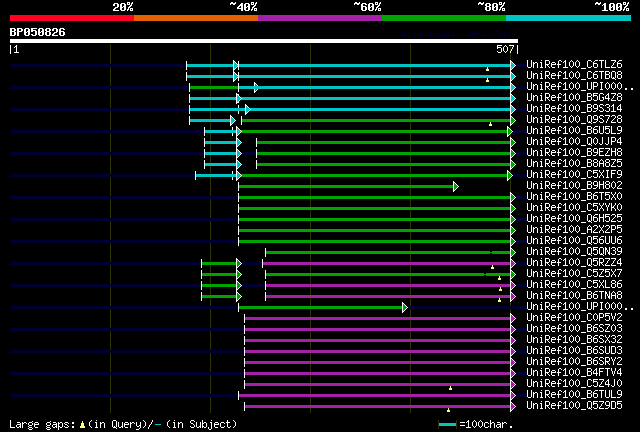Viewport: 640px width, 432px height.
Task: Select the UniRef100_C0P5V2 label
Action: (x=574, y=318)
